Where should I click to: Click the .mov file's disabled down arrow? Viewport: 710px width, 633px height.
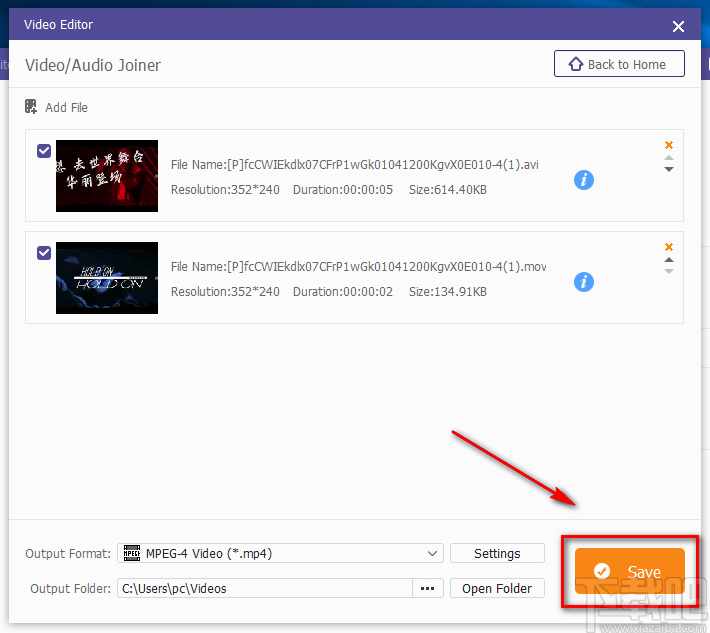tap(669, 271)
